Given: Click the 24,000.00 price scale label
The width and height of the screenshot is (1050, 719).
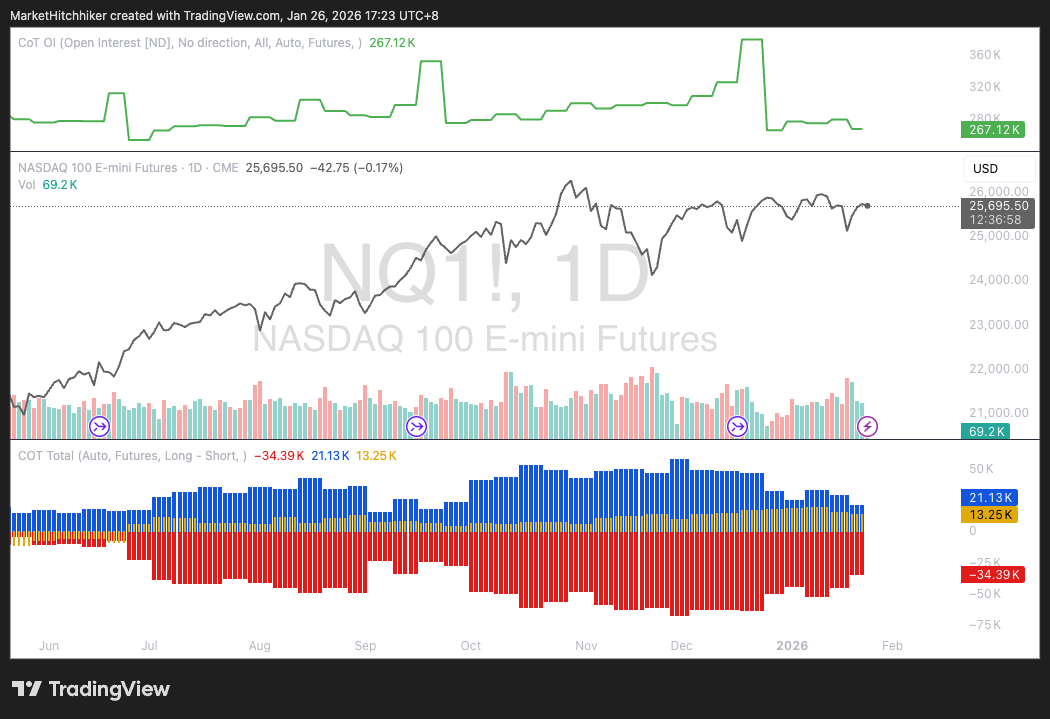Looking at the screenshot, I should pos(999,280).
